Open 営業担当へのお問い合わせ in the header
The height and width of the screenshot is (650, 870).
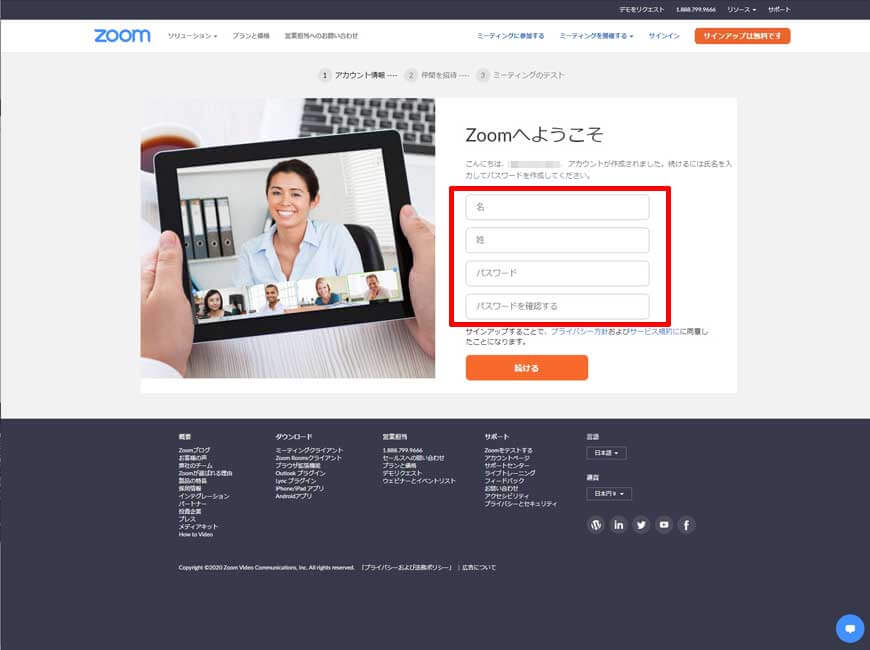coord(321,36)
